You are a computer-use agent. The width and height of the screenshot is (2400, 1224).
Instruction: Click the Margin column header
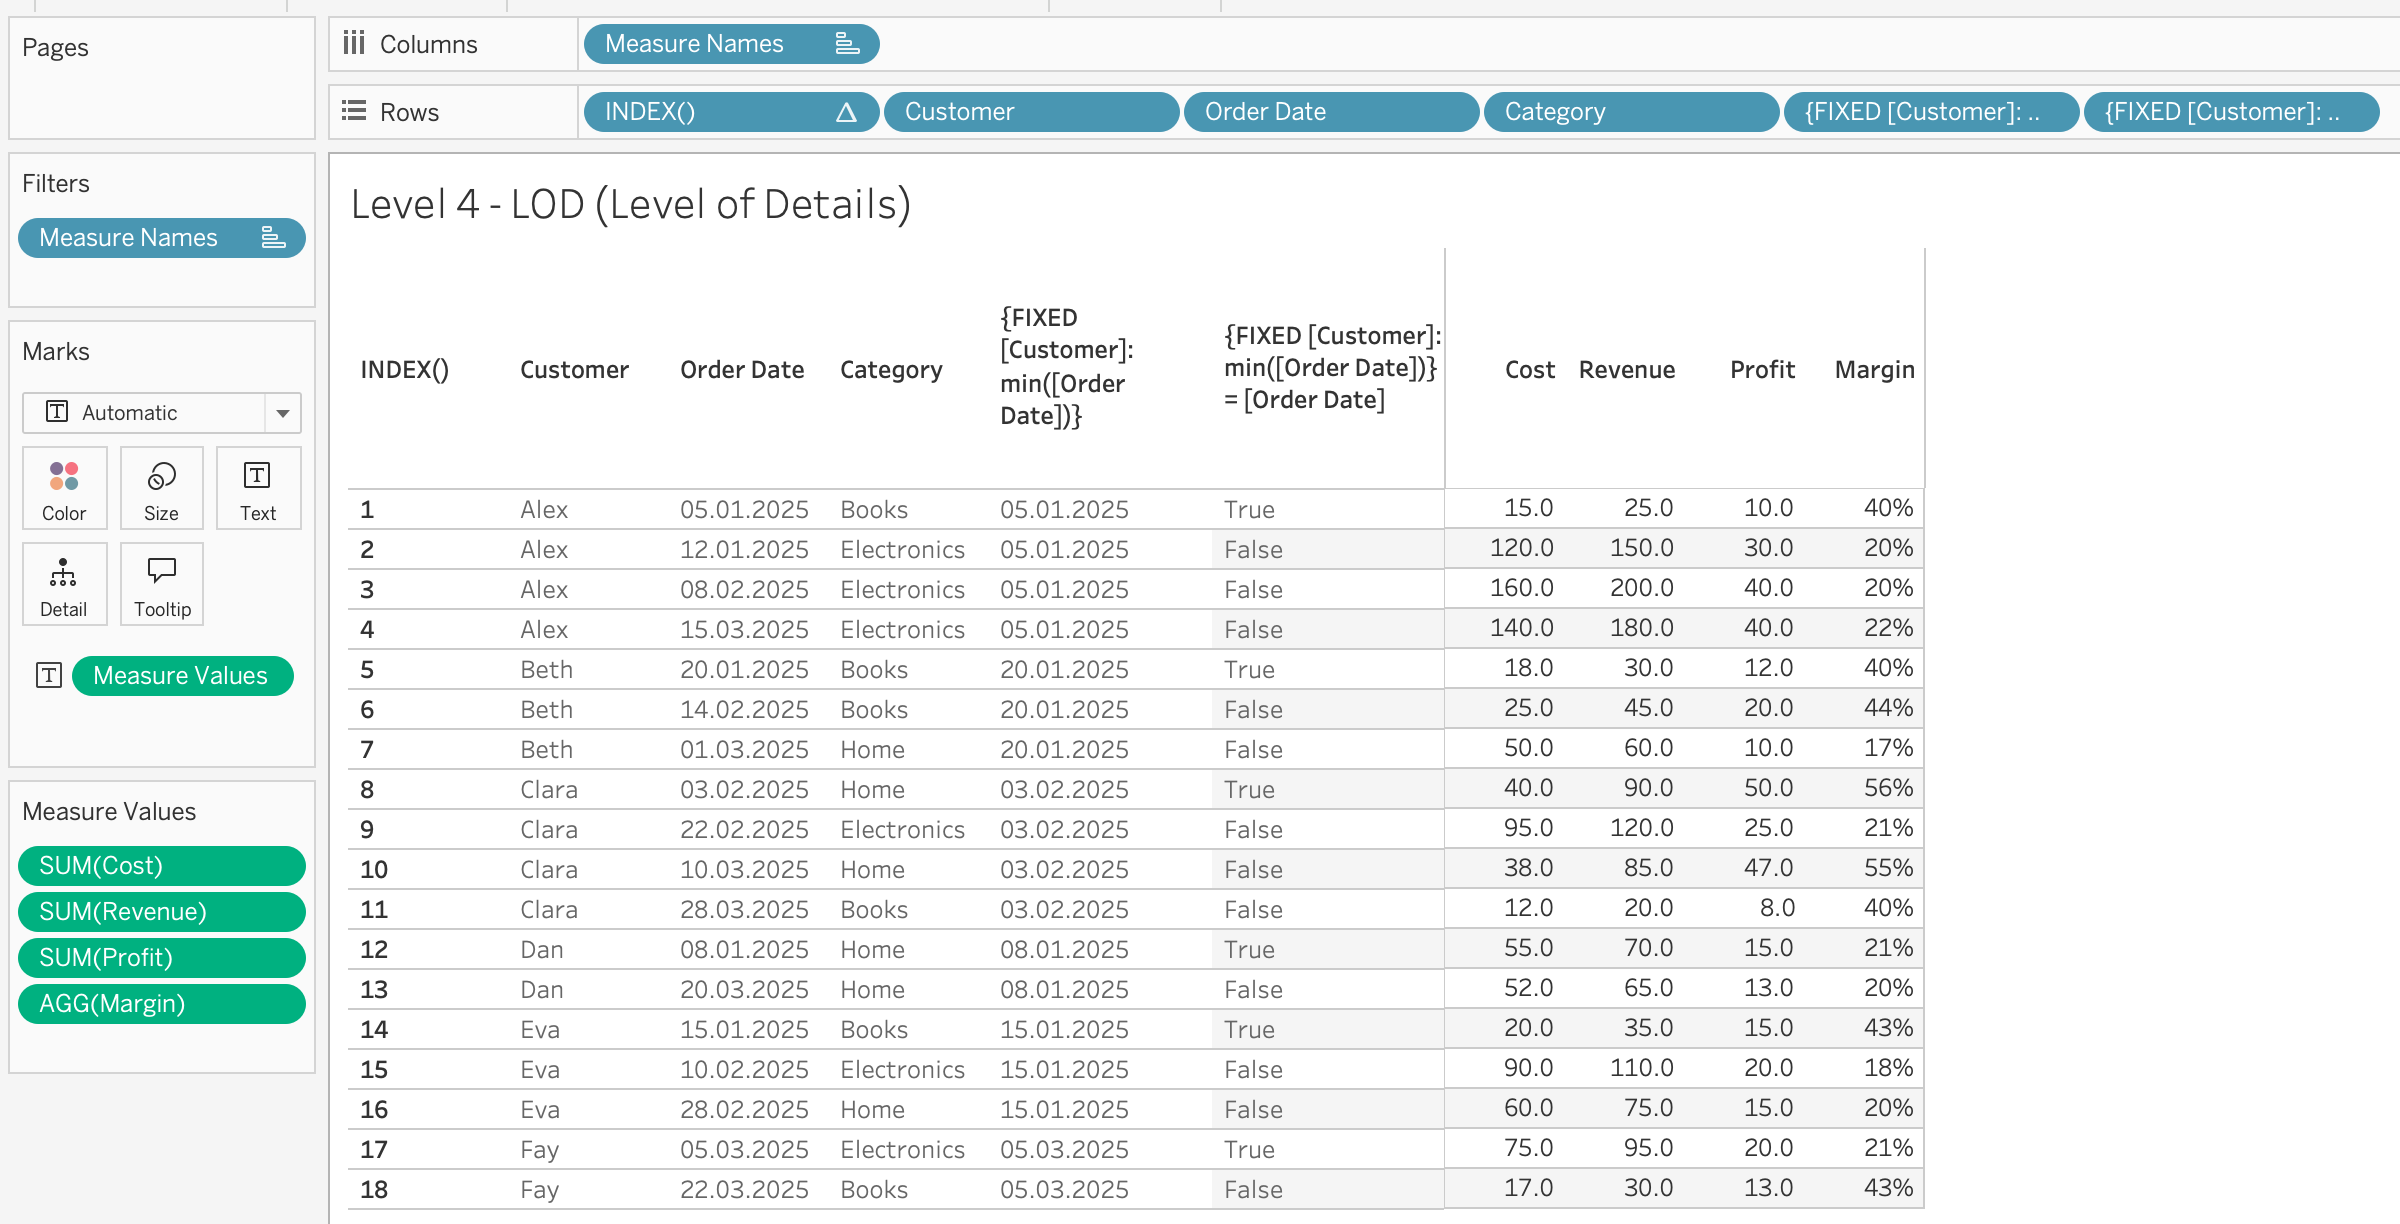(x=1874, y=370)
